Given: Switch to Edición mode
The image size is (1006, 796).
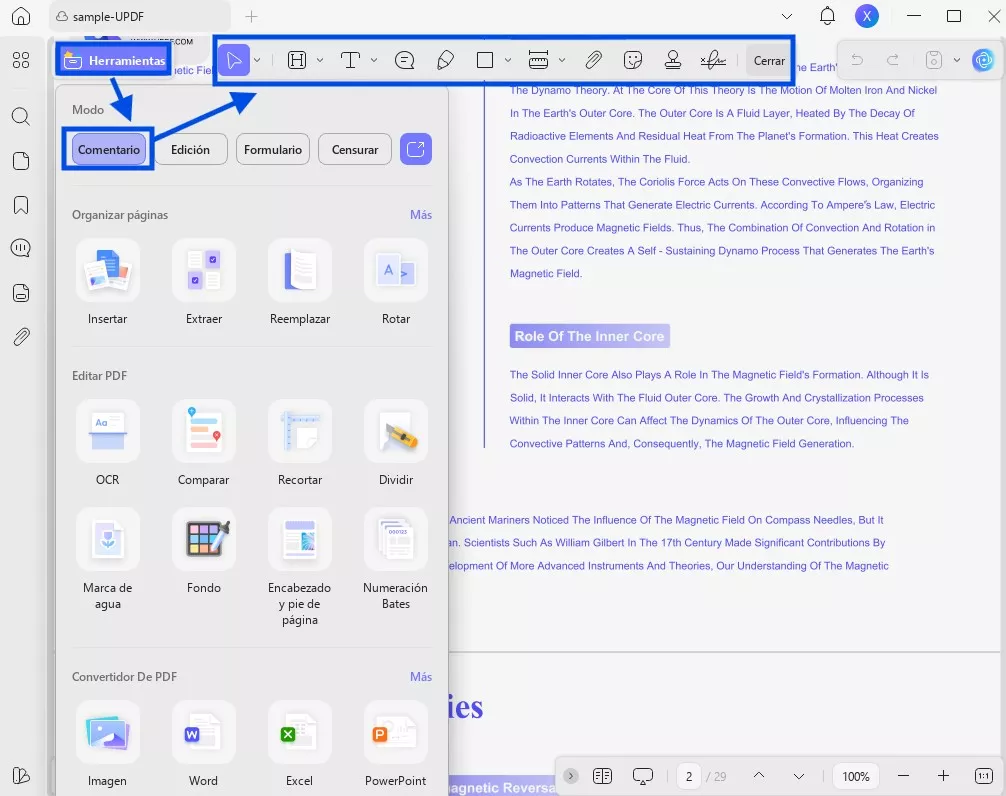Looking at the screenshot, I should [191, 149].
